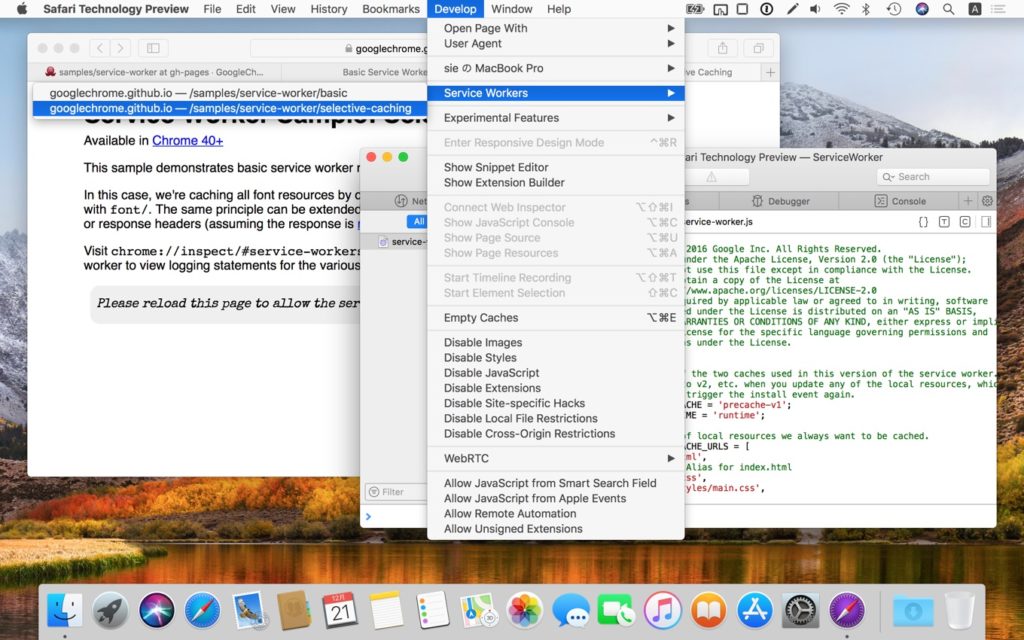Click the Safari back arrow button
This screenshot has height=640, width=1024.
pos(100,48)
